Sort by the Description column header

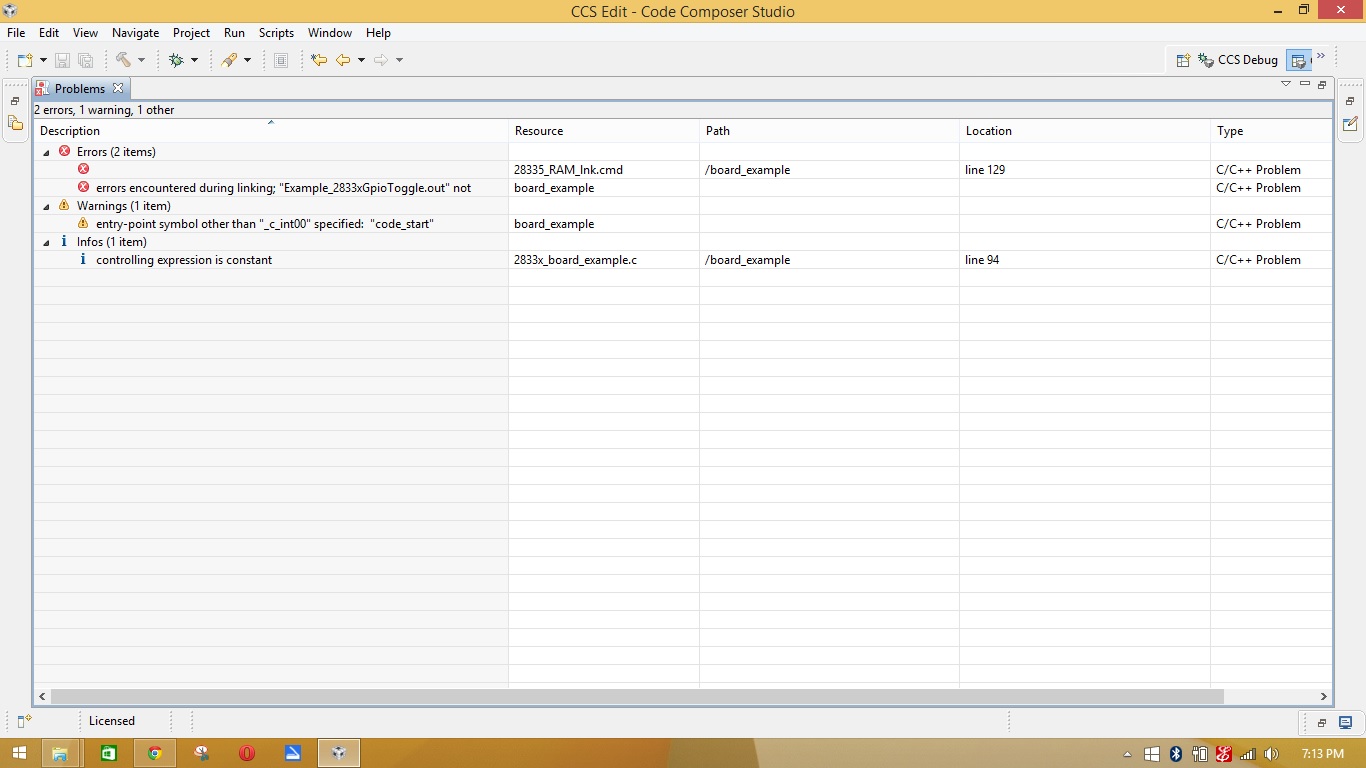(x=271, y=131)
